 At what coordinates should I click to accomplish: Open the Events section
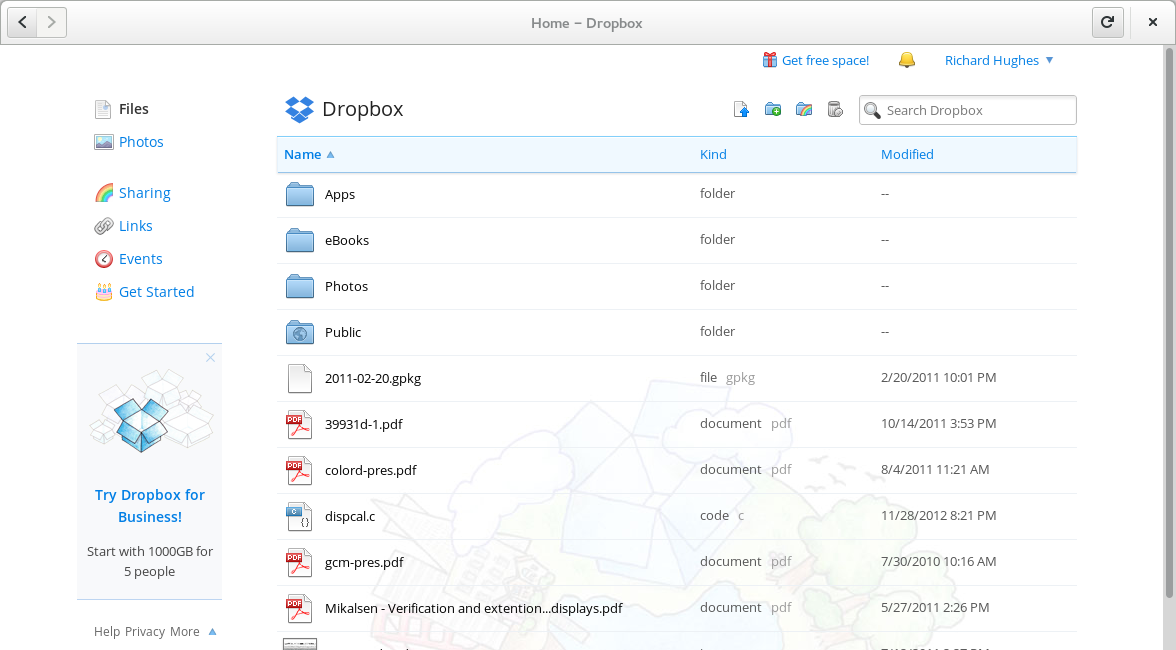pos(140,259)
